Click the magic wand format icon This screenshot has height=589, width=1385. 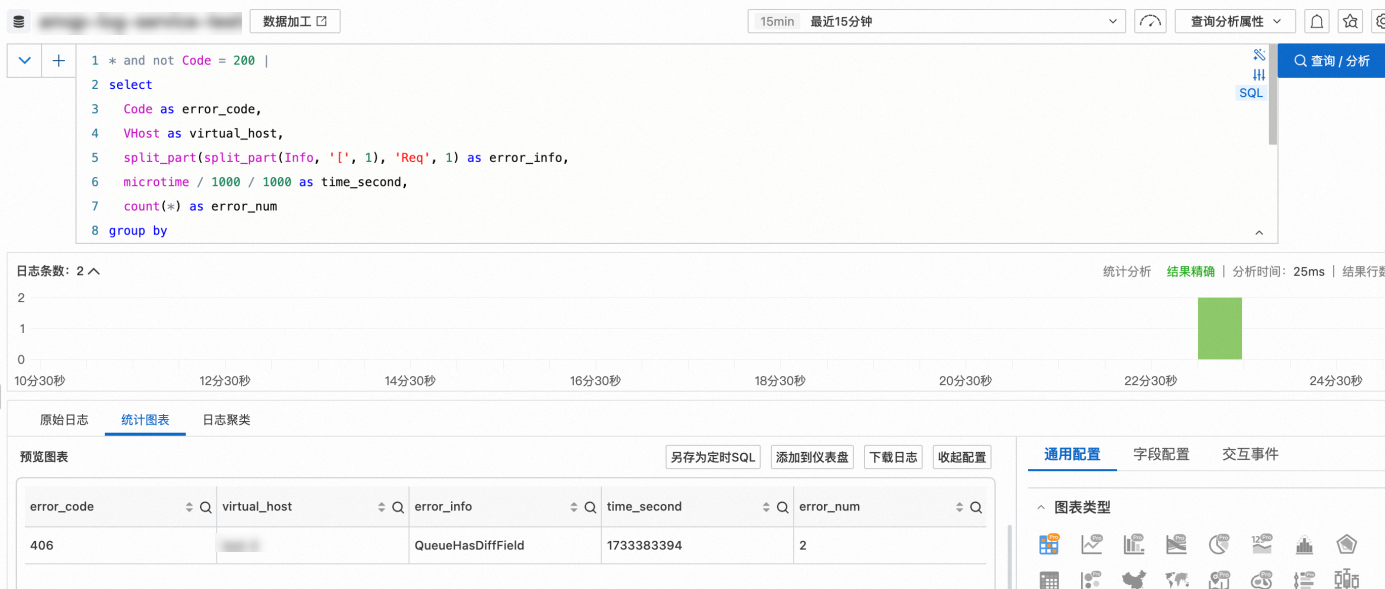coord(1258,55)
